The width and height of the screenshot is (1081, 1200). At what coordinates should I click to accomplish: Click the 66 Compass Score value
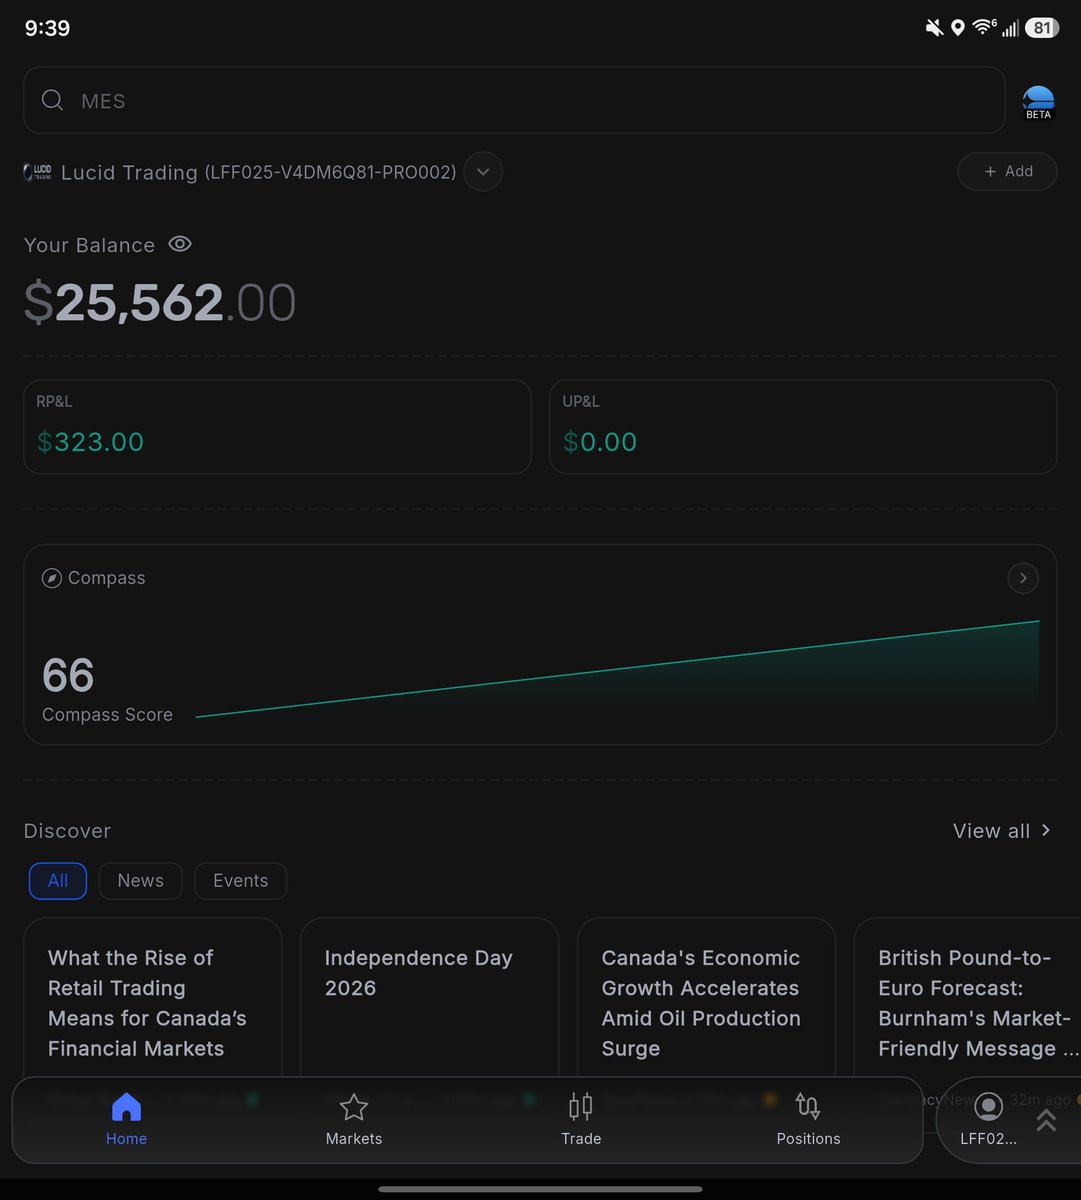coord(68,676)
